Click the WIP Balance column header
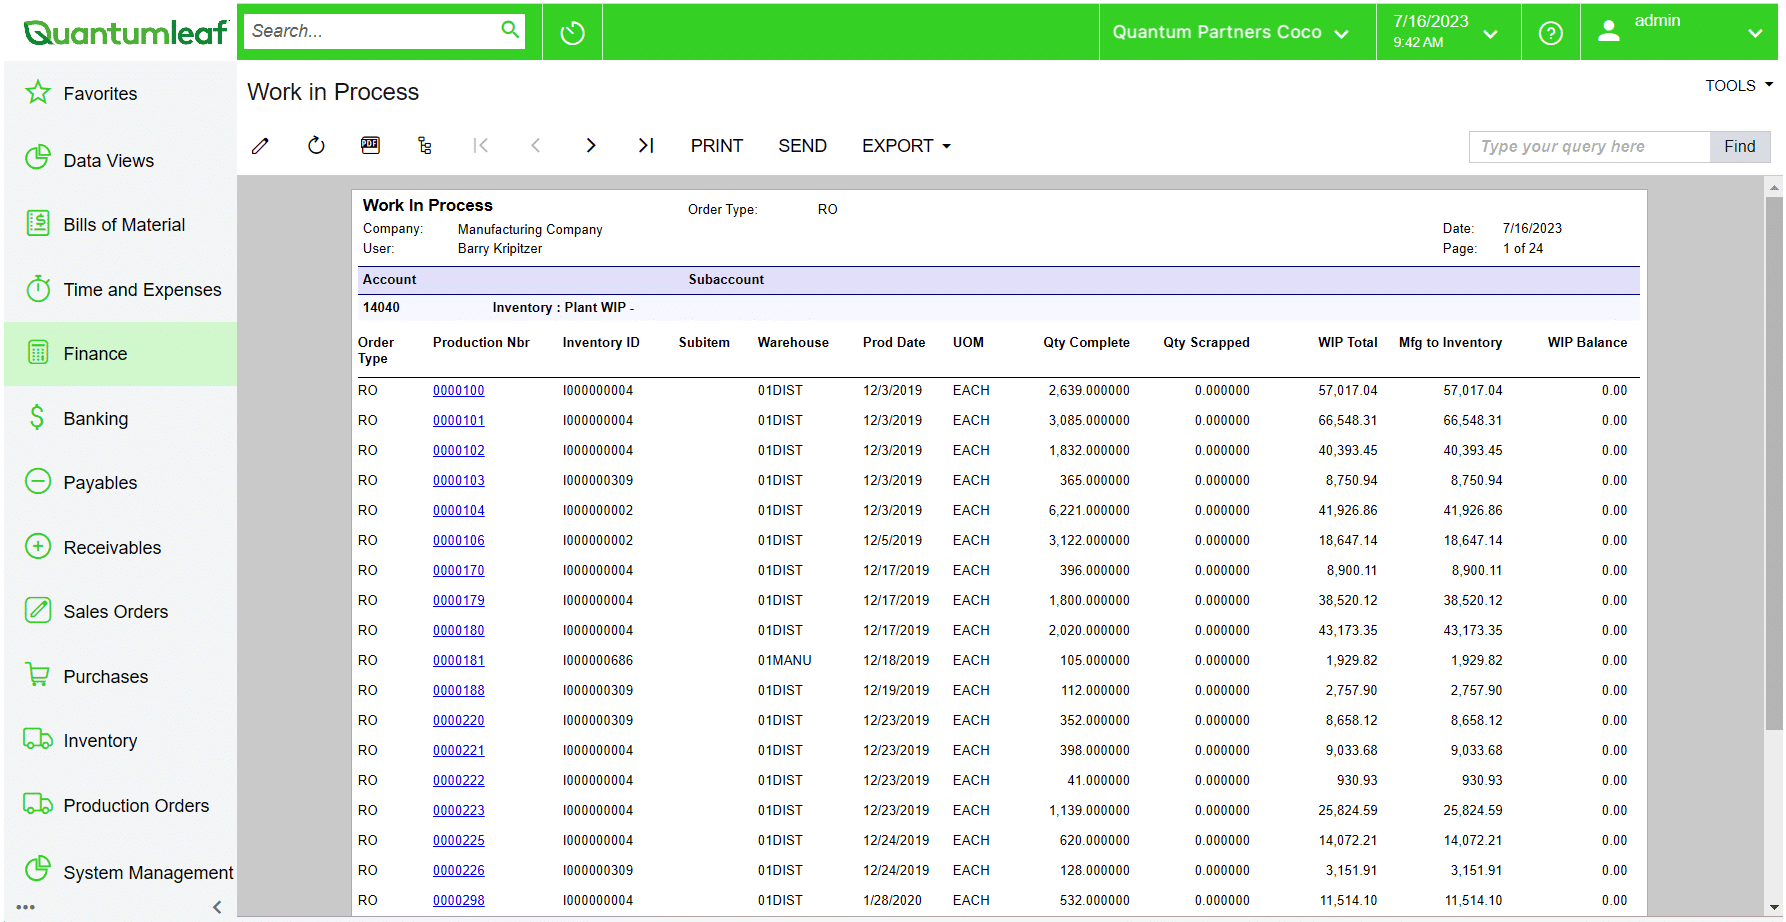The image size is (1786, 922). (x=1587, y=342)
